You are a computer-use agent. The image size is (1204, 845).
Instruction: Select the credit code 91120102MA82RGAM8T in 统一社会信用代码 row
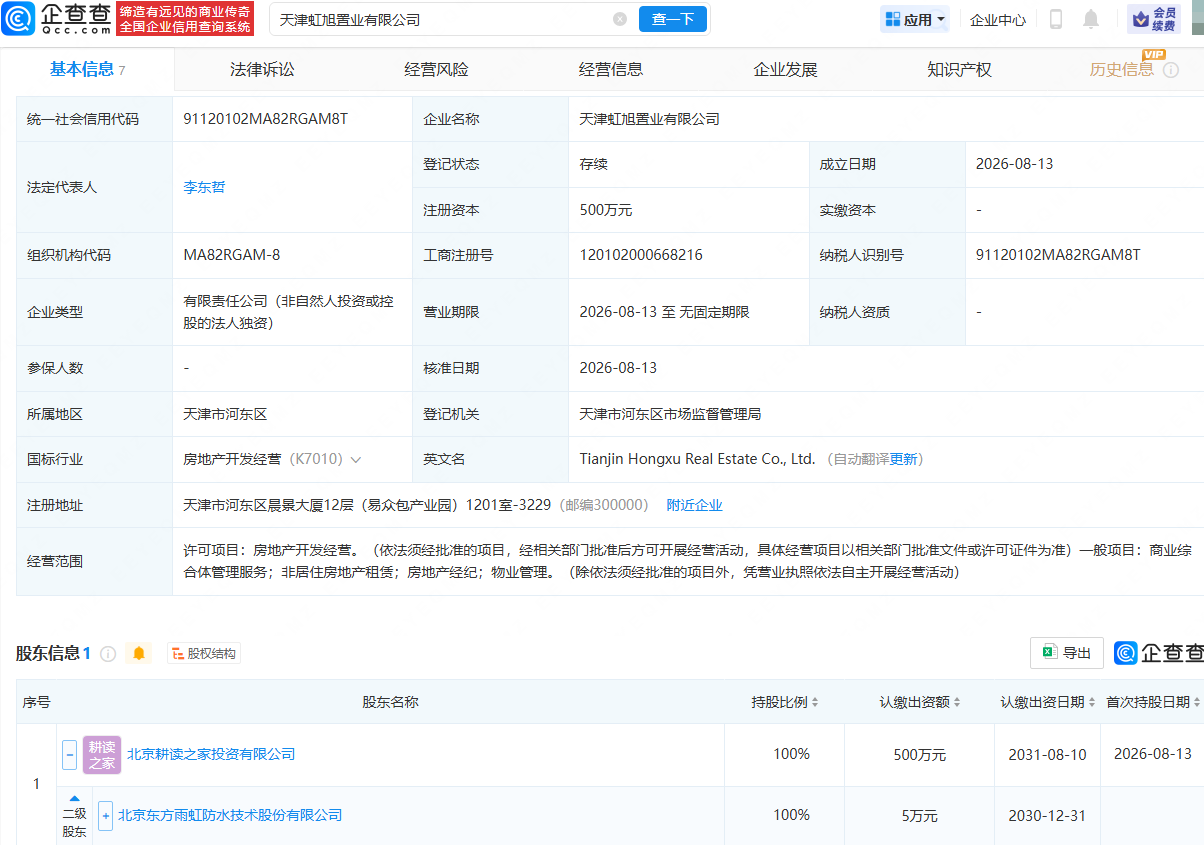[265, 119]
